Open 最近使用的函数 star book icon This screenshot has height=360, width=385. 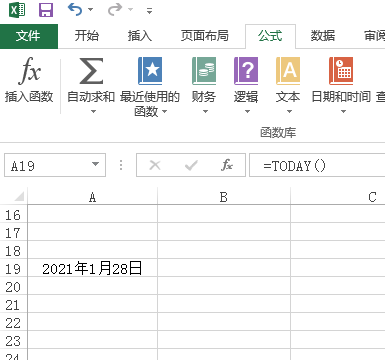(x=150, y=71)
